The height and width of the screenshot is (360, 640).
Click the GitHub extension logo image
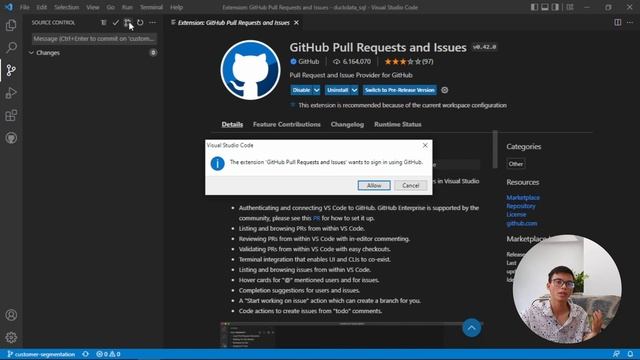[250, 70]
